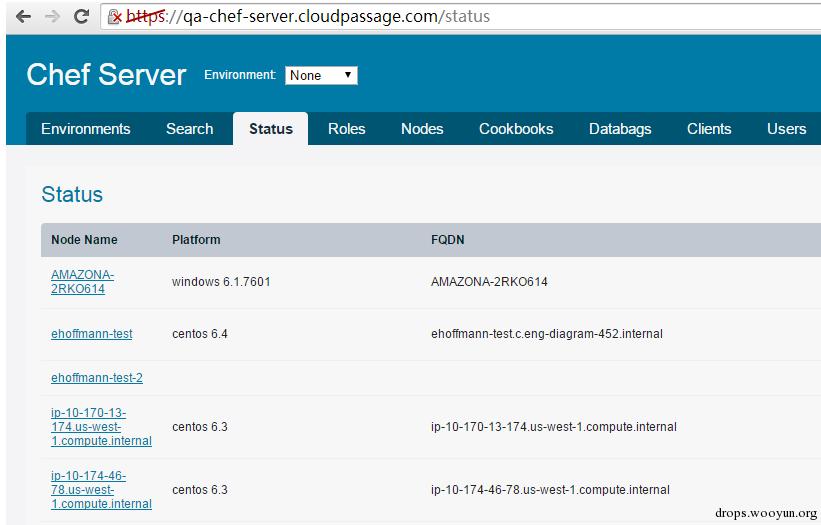This screenshot has height=525, width=821.
Task: Select platform cell 'centos 6.4'
Action: [200, 334]
